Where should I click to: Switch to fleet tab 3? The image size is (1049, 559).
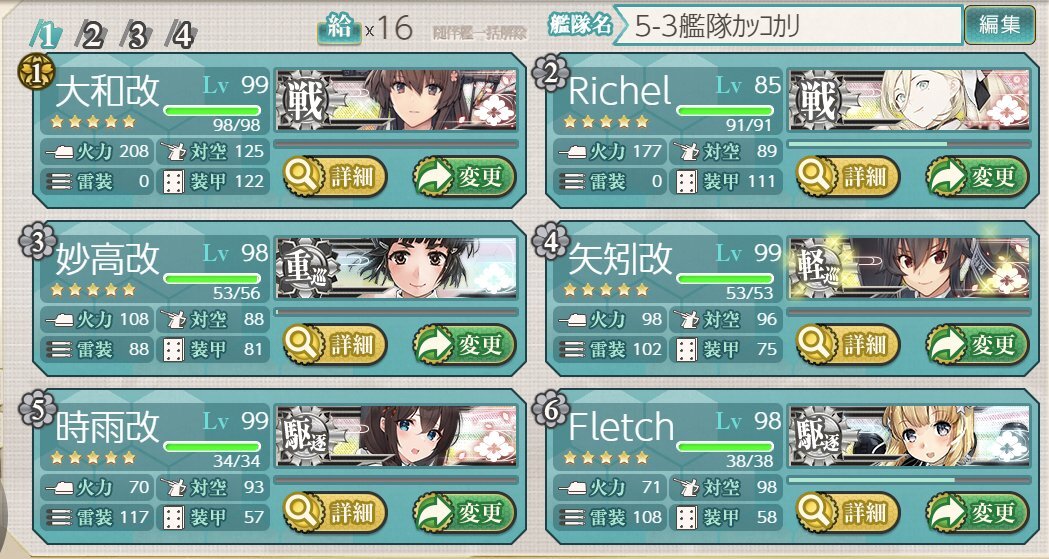click(x=136, y=35)
